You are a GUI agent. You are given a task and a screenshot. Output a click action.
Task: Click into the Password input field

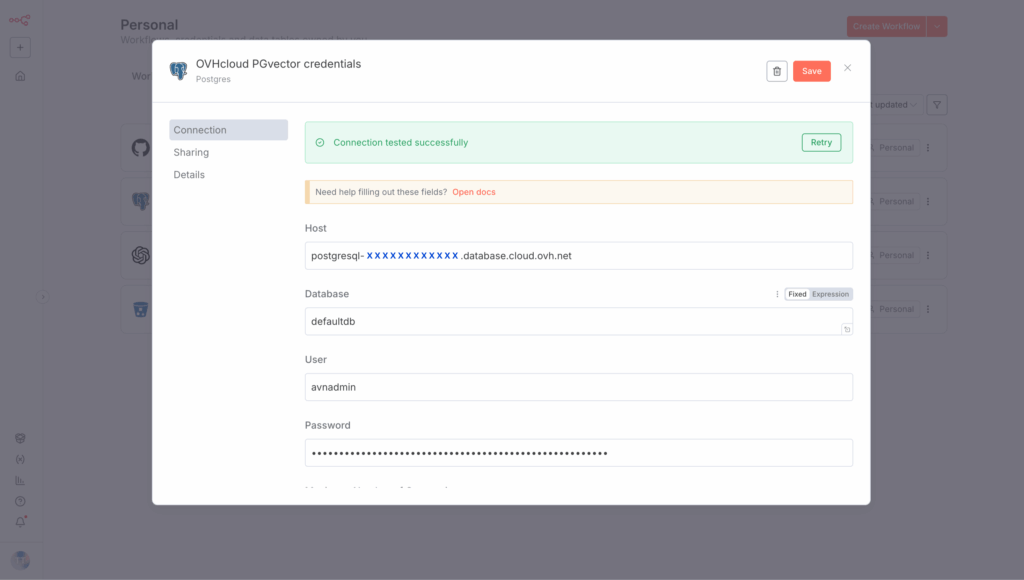pyautogui.click(x=578, y=453)
